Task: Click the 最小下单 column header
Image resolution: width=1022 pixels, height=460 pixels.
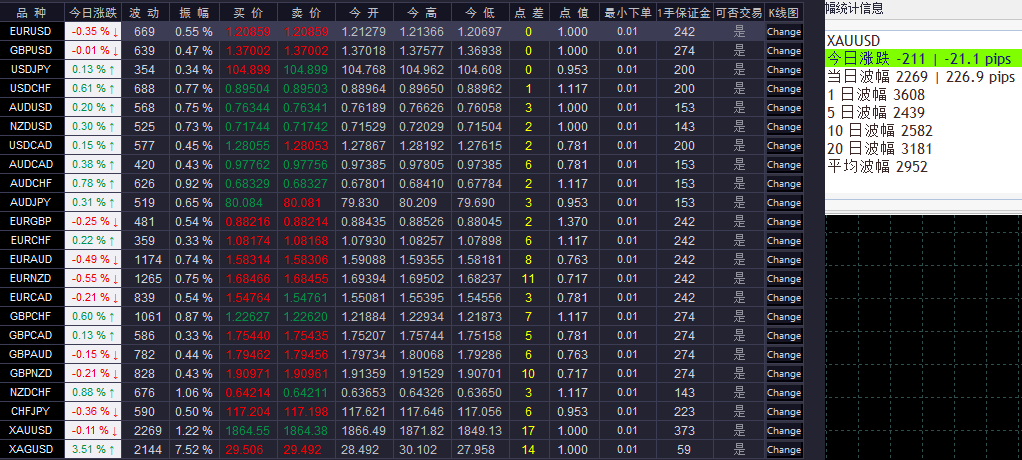Action: (628, 12)
